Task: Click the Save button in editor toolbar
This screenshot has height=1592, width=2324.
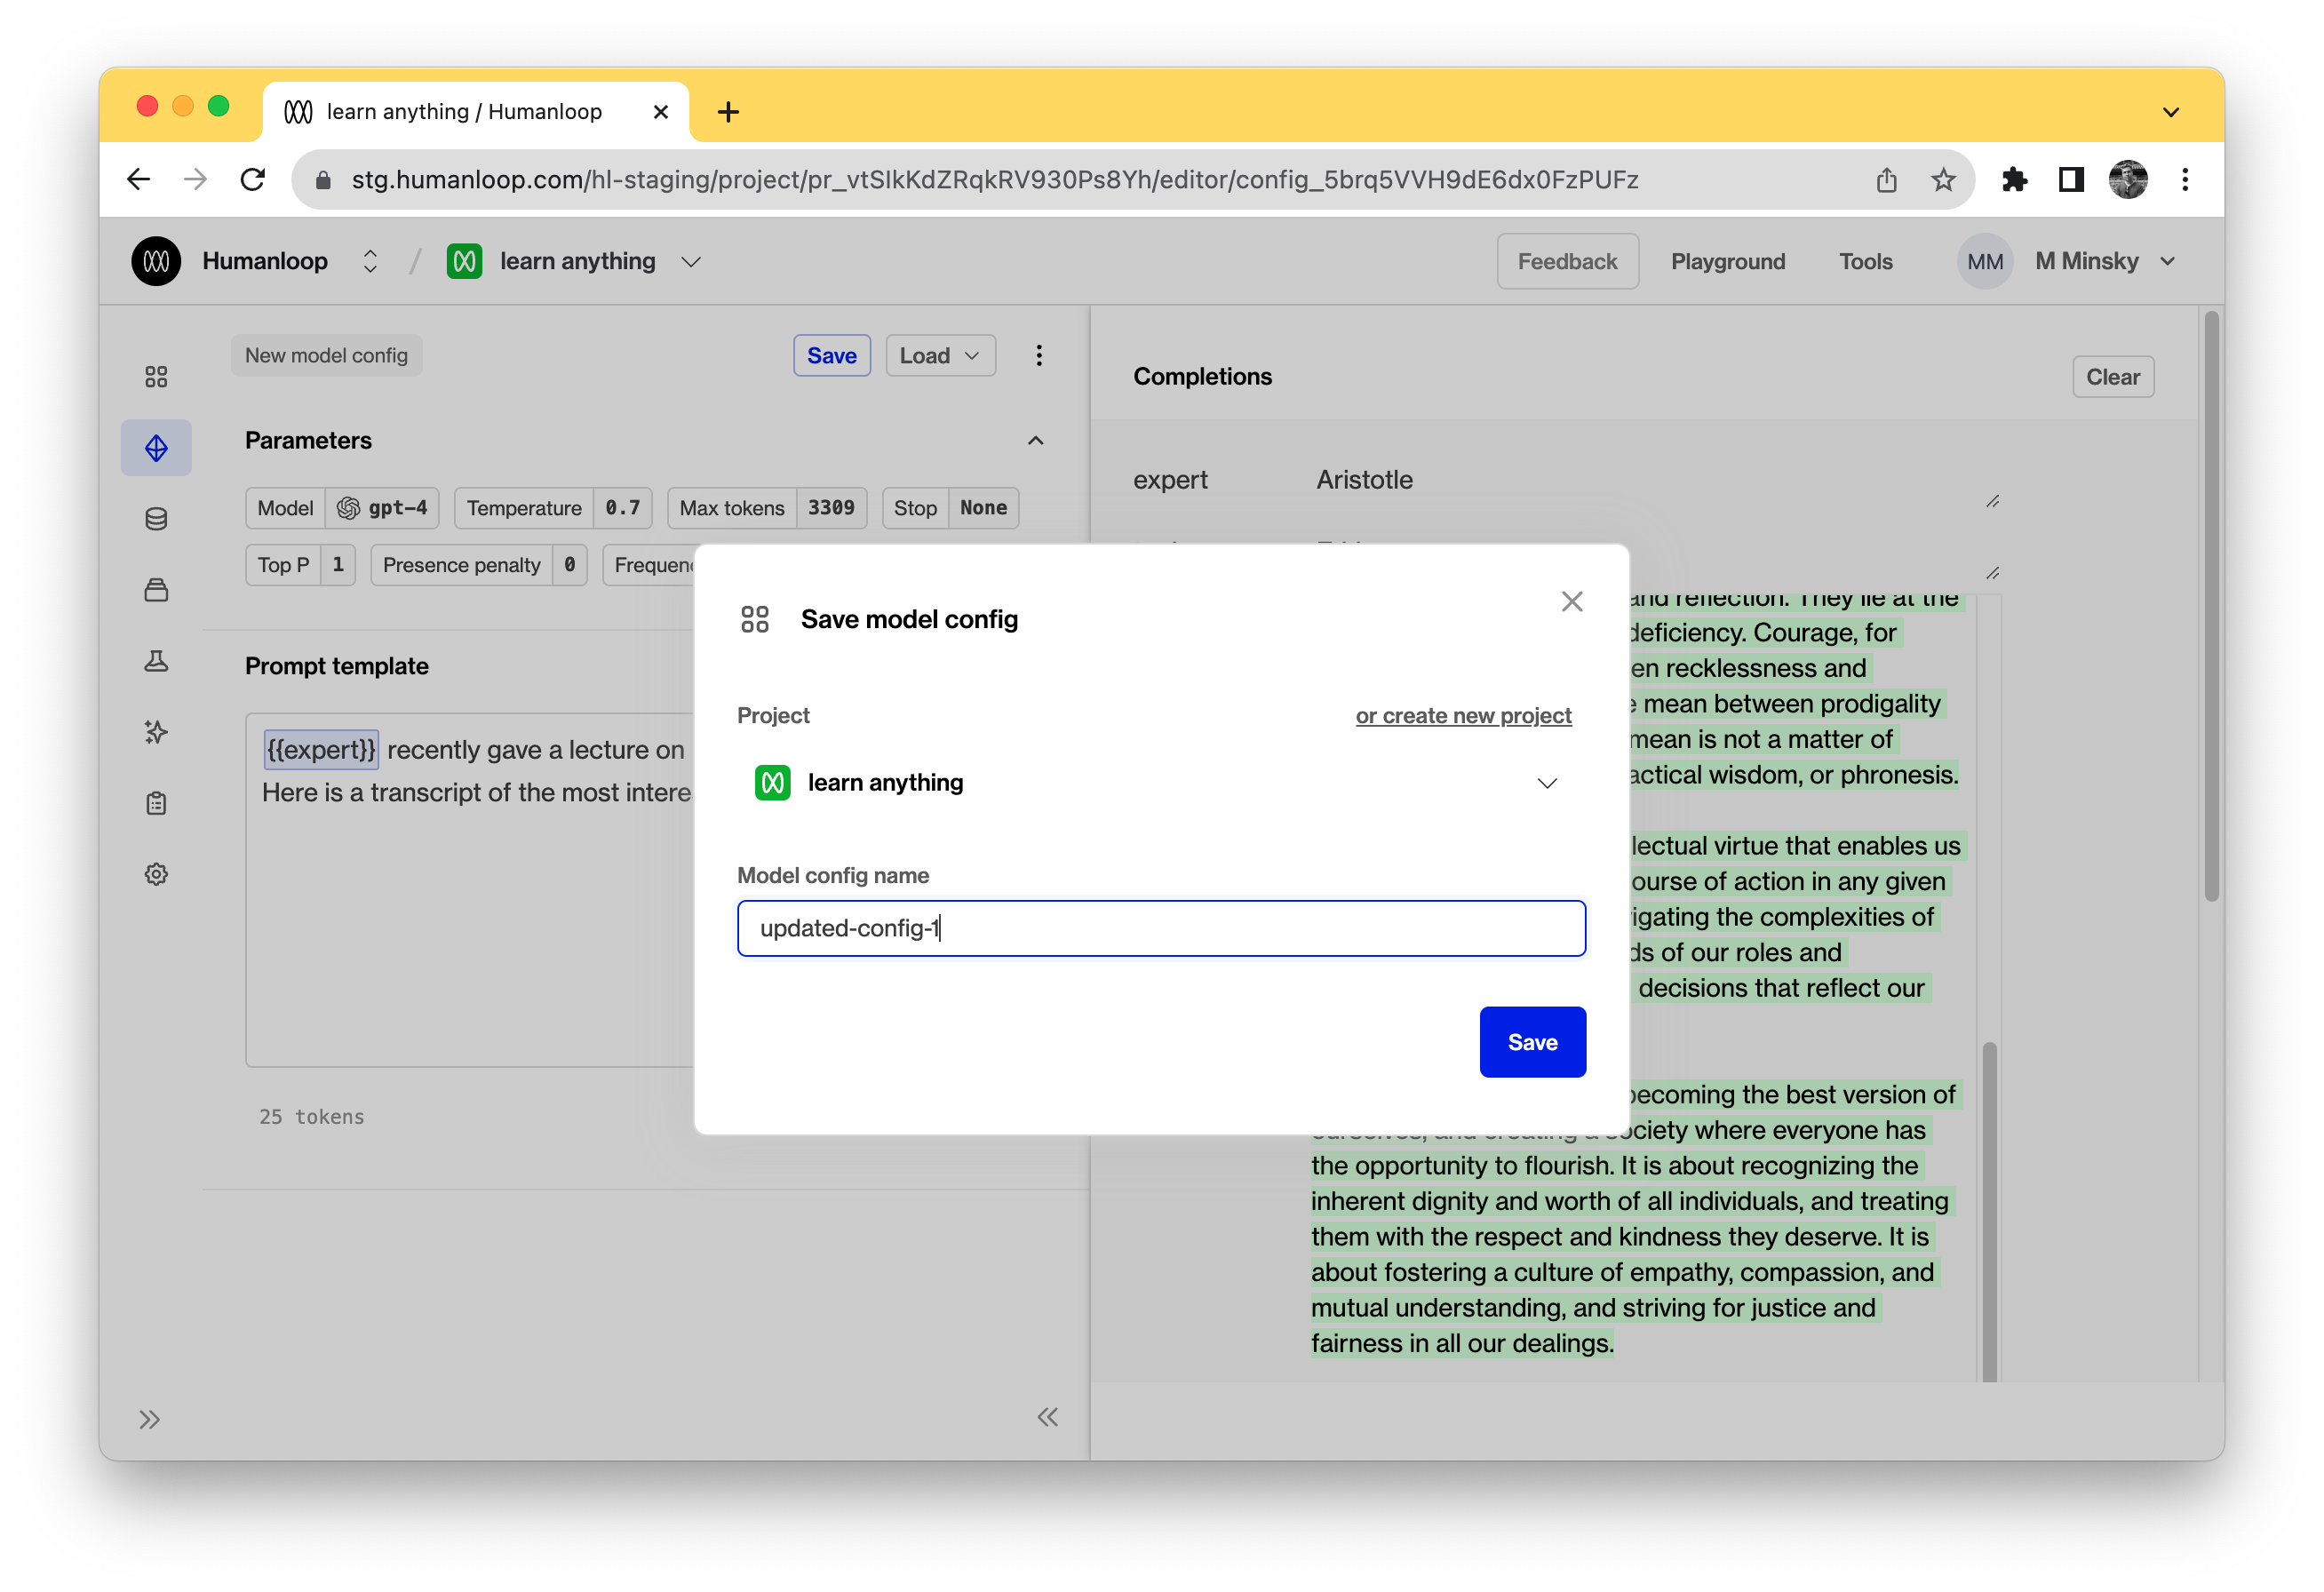Action: click(831, 355)
